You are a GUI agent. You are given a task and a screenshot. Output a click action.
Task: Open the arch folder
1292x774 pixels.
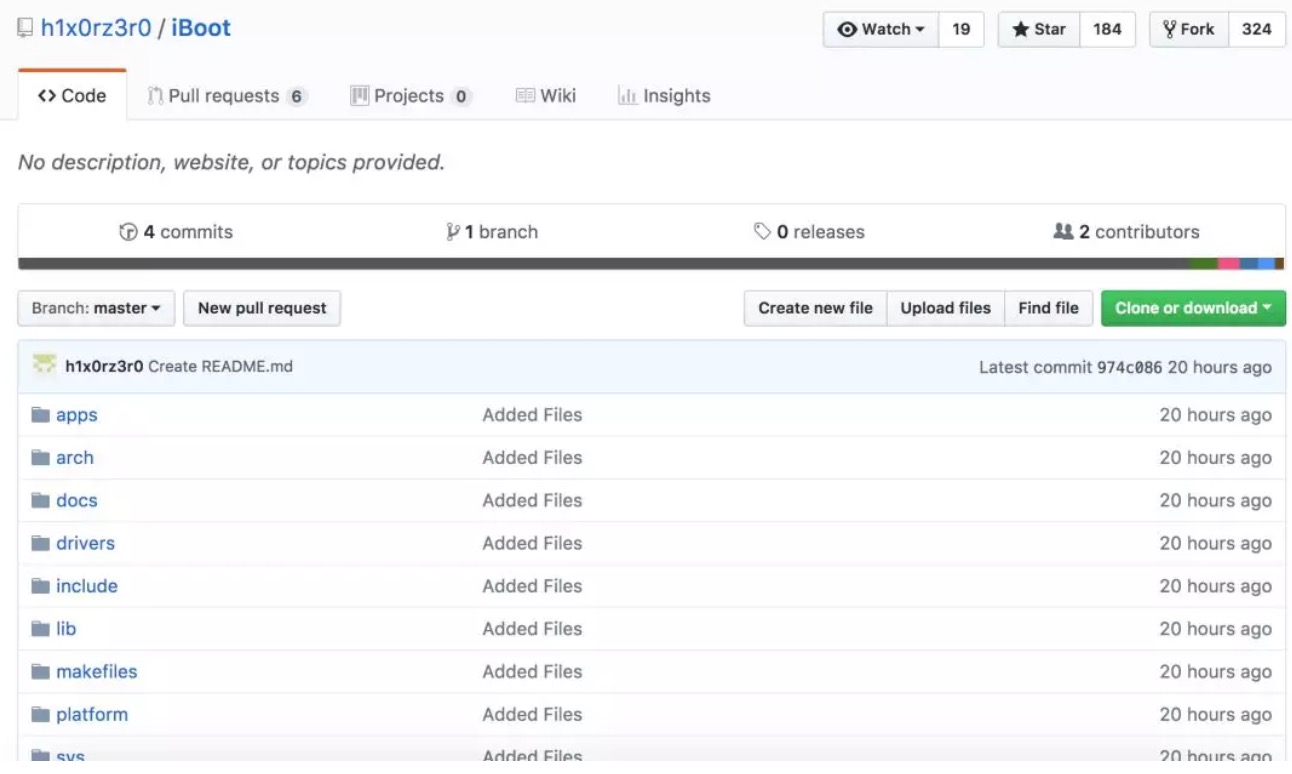click(75, 458)
